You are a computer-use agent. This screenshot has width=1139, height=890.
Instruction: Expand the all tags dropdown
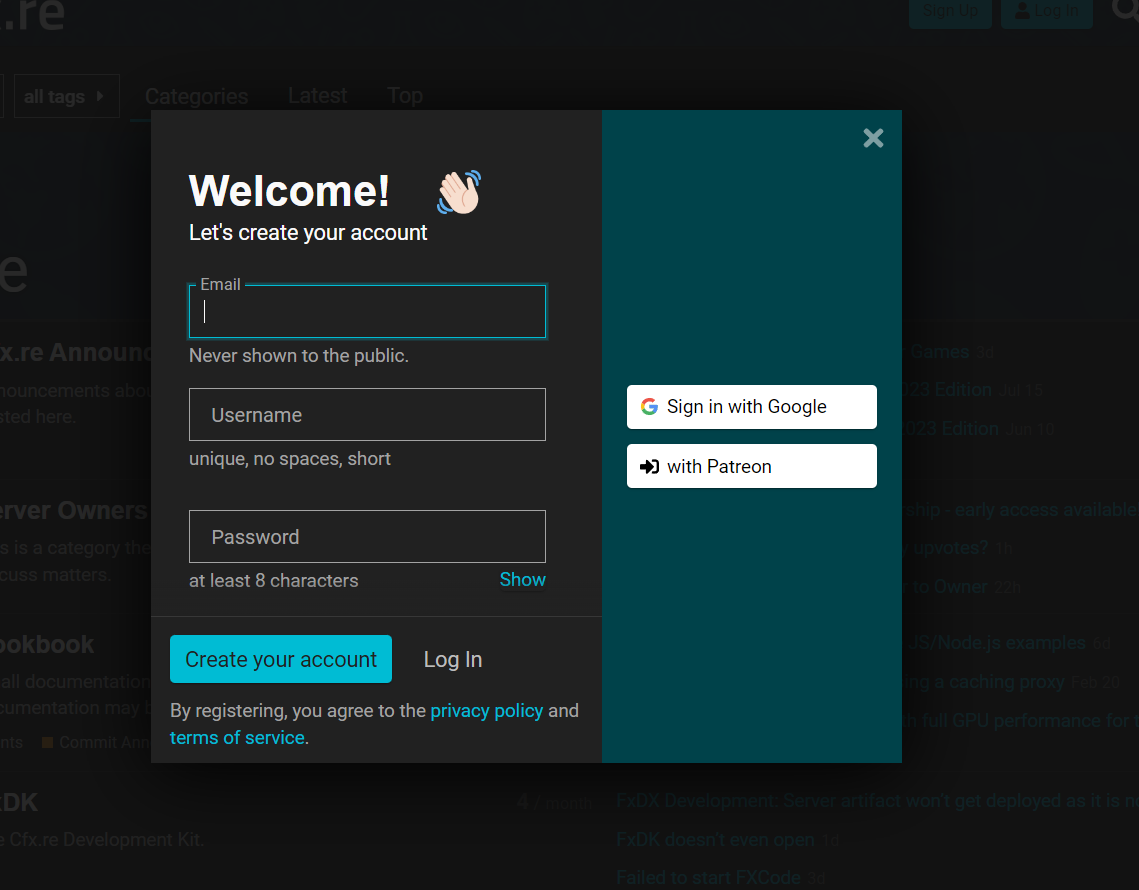tap(66, 97)
